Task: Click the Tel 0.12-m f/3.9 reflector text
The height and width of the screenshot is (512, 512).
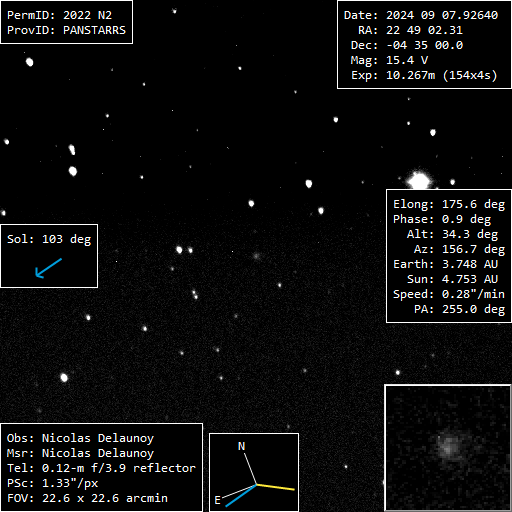Action: point(101,468)
